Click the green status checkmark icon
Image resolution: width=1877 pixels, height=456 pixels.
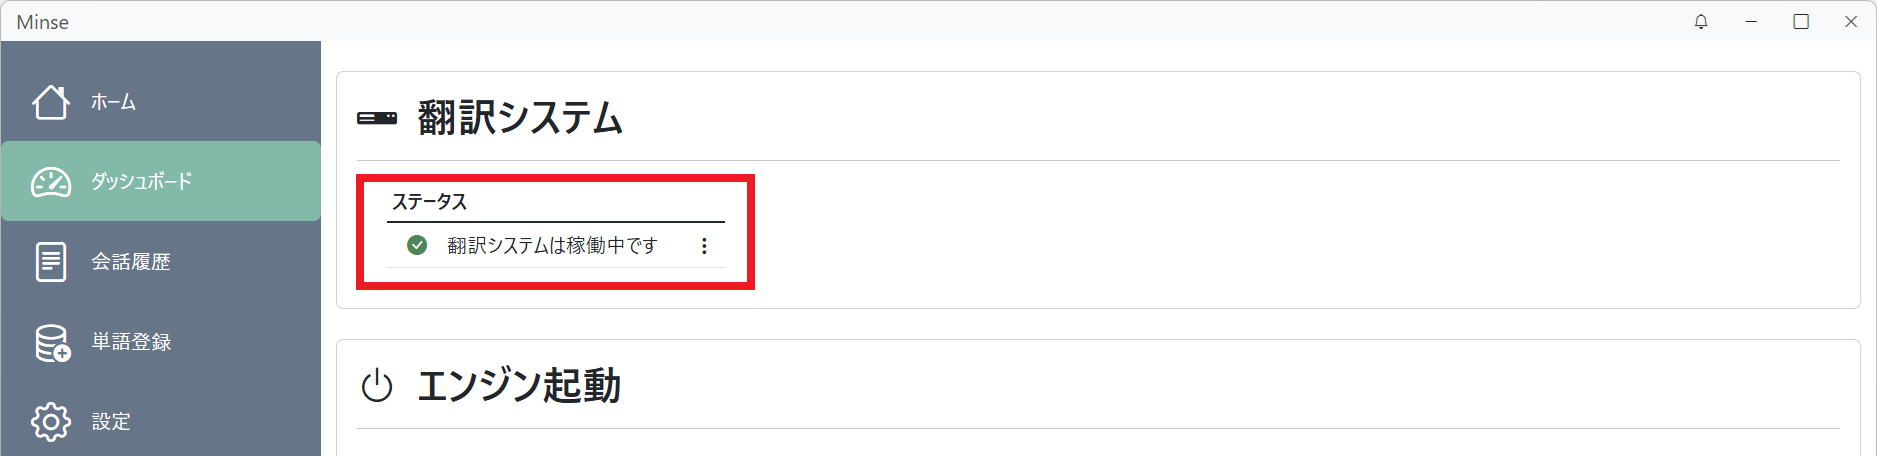pyautogui.click(x=417, y=245)
